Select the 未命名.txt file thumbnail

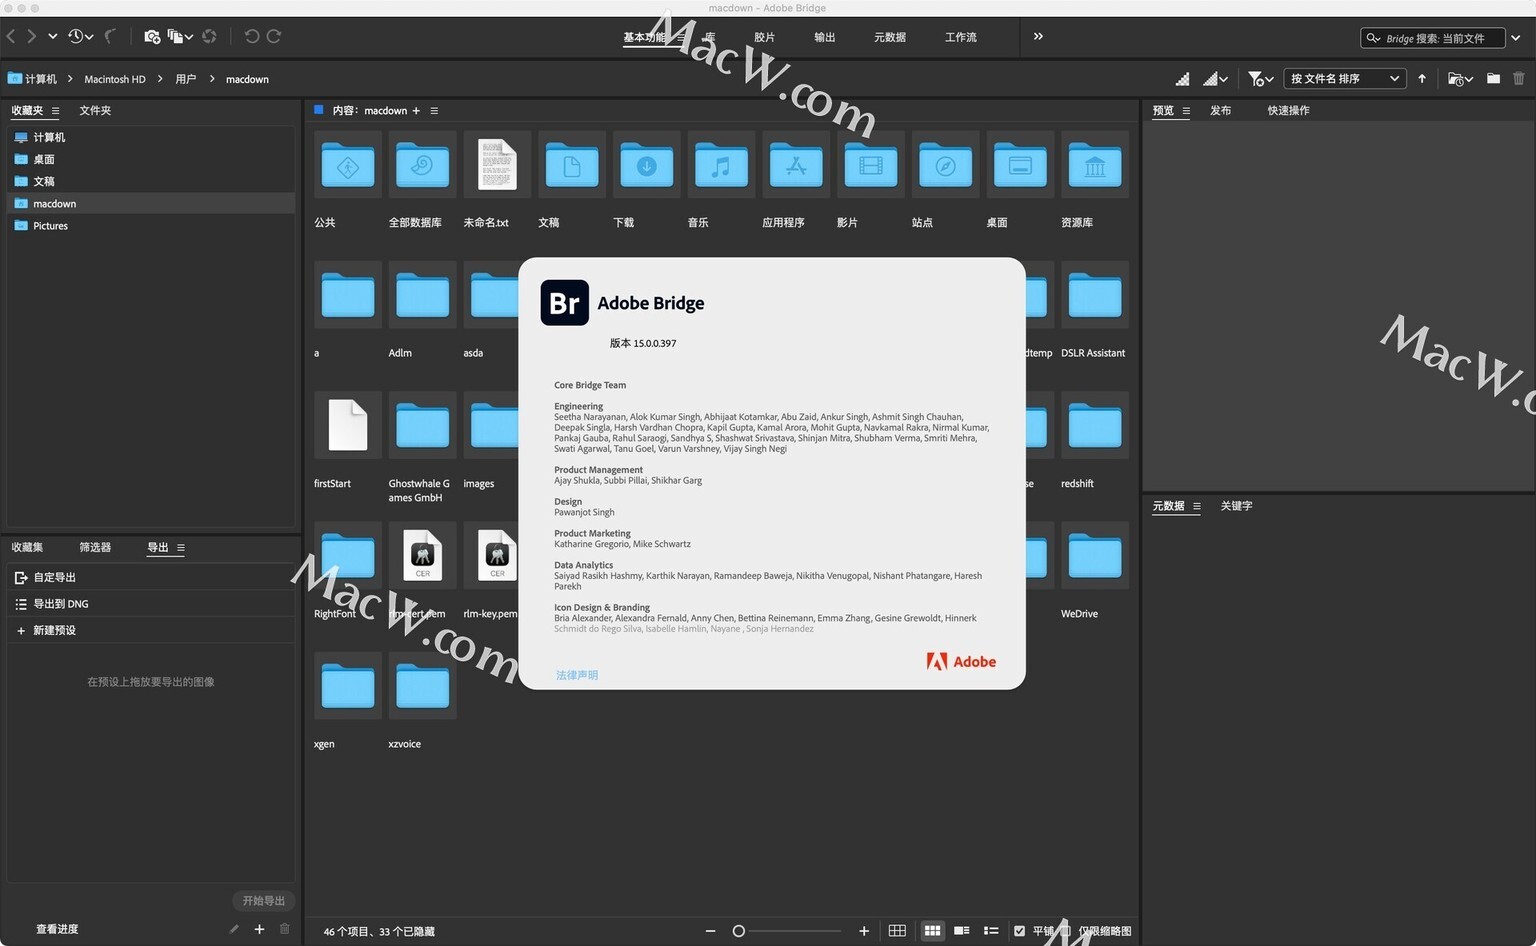click(x=497, y=165)
